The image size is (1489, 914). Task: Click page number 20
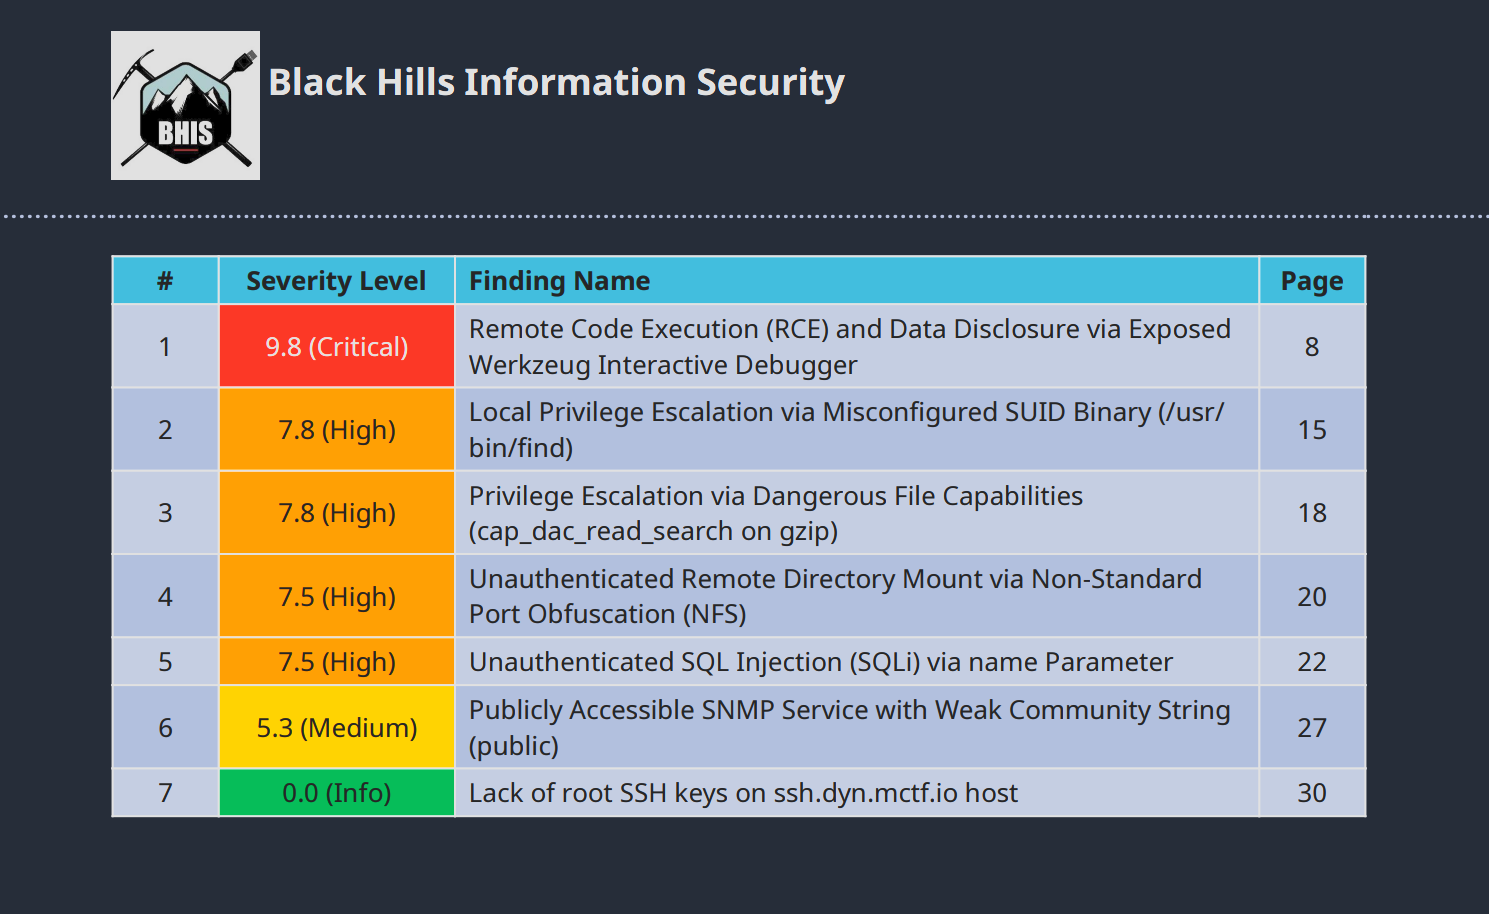(x=1312, y=596)
